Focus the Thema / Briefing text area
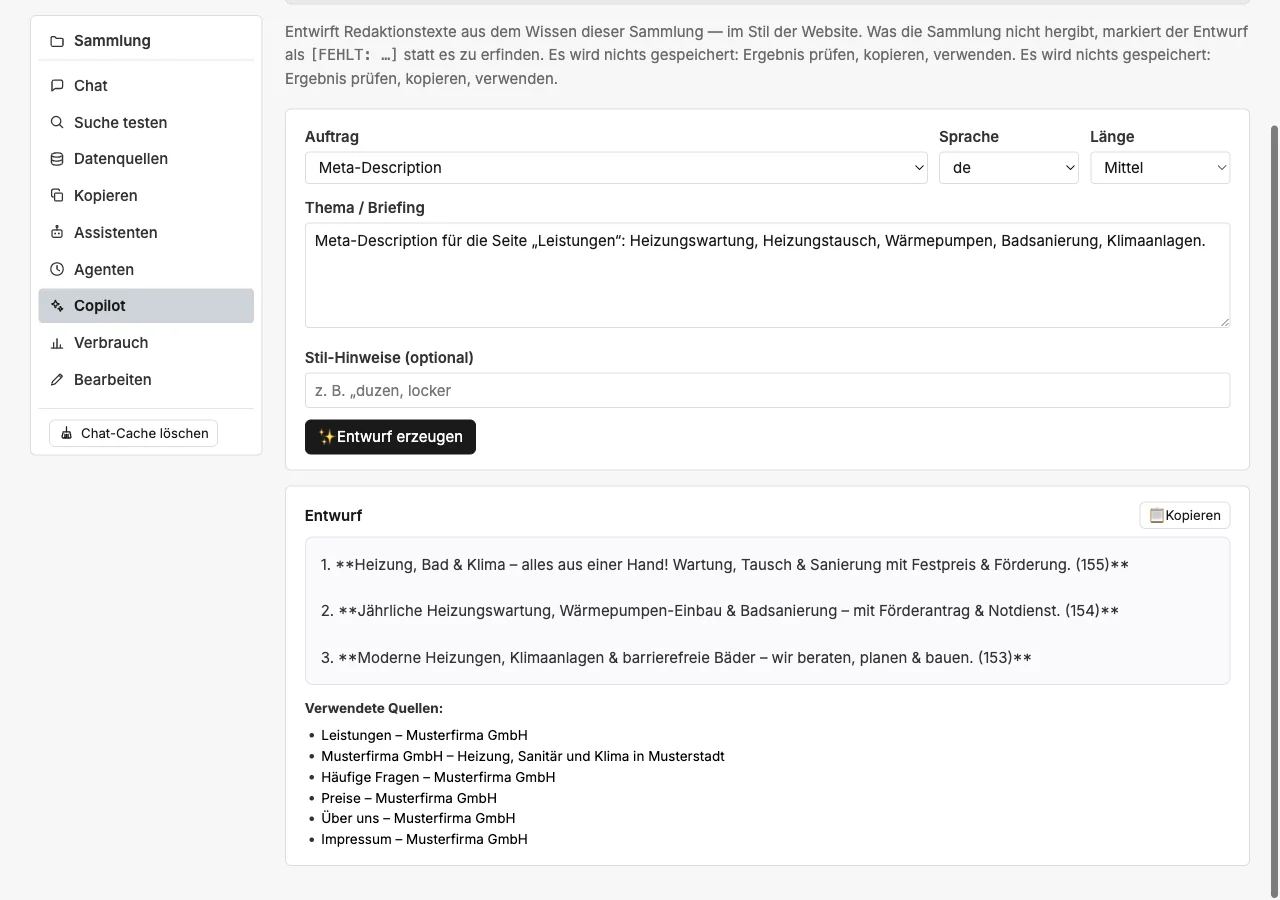Screen dimensions: 1280x900 coord(767,275)
